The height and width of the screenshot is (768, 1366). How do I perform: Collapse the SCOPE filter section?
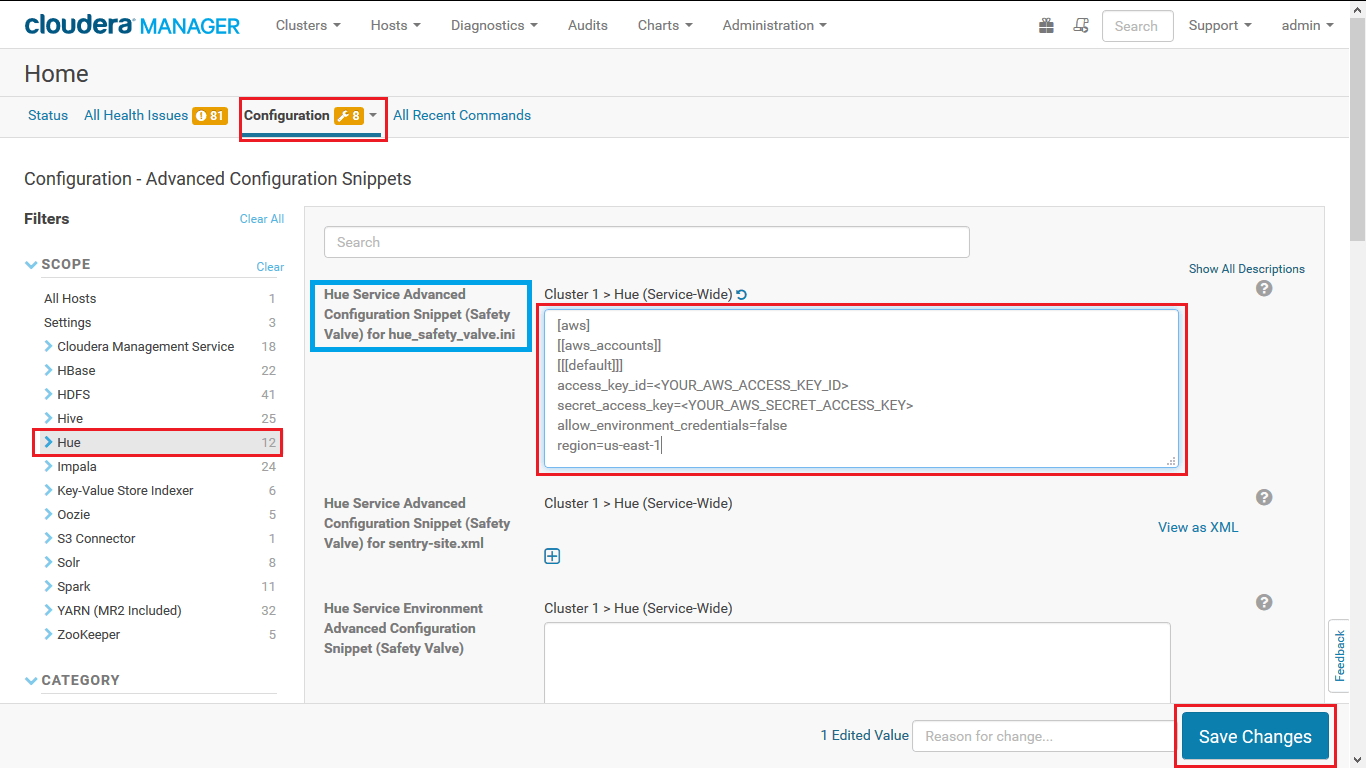coord(31,265)
